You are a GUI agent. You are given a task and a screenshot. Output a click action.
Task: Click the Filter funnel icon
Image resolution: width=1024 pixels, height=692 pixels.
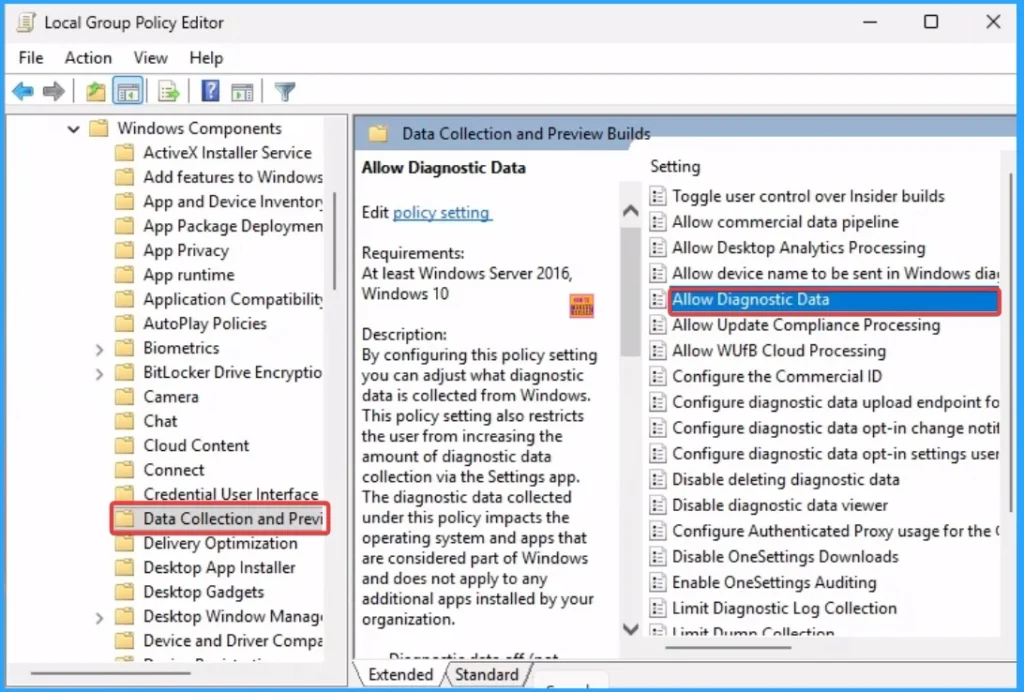pos(285,92)
